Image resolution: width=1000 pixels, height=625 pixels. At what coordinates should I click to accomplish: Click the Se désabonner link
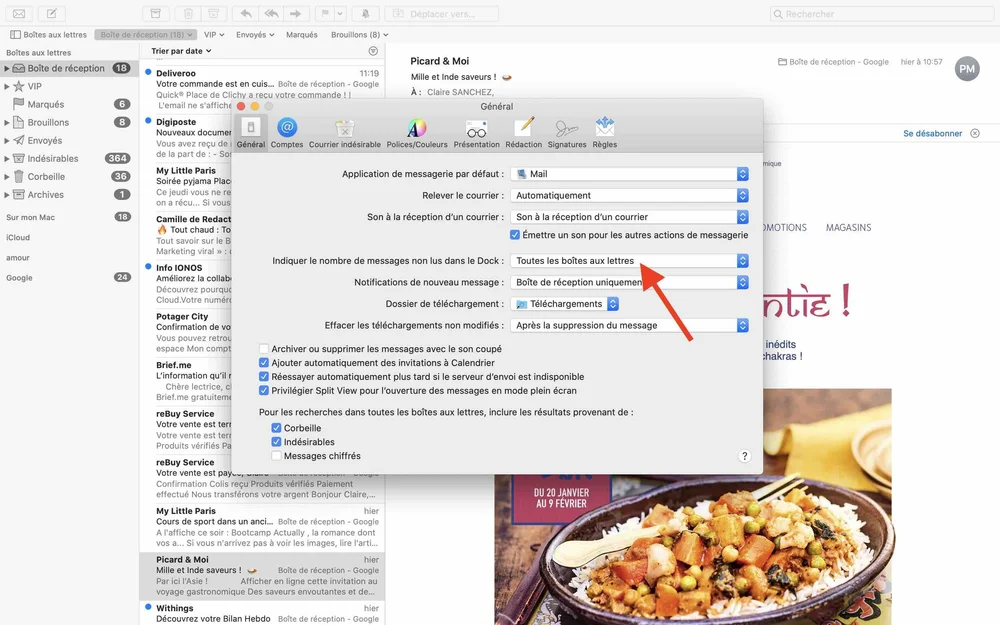pyautogui.click(x=932, y=133)
